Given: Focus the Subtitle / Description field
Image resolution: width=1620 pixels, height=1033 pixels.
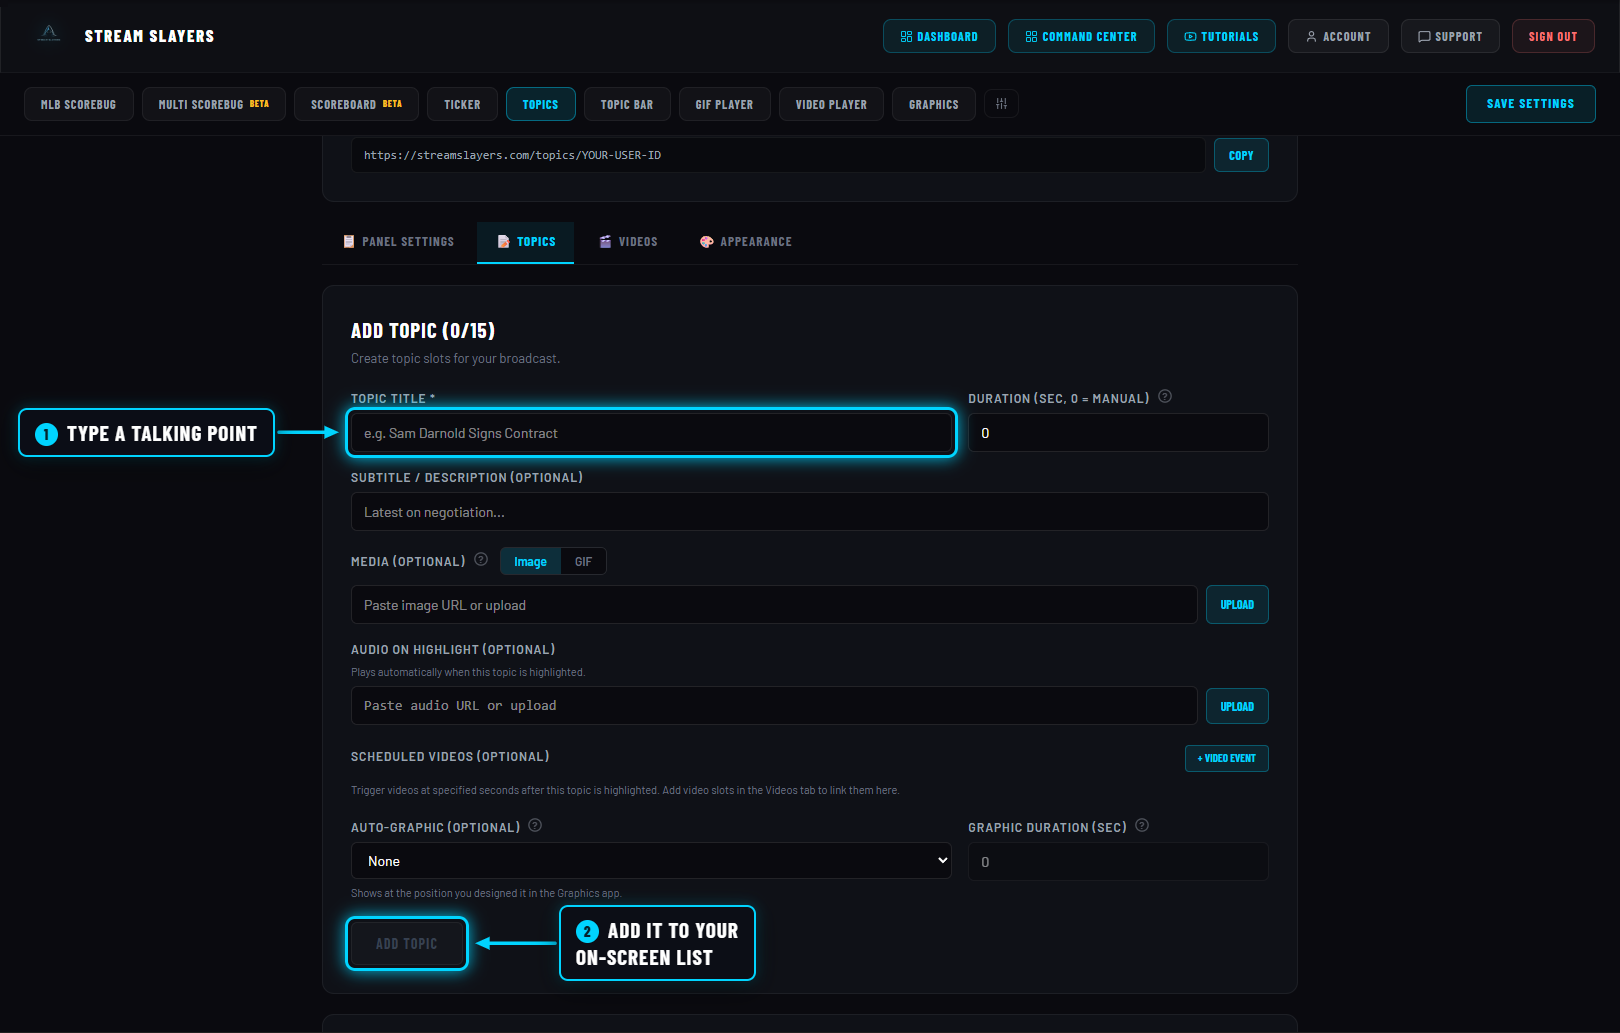Looking at the screenshot, I should (810, 512).
